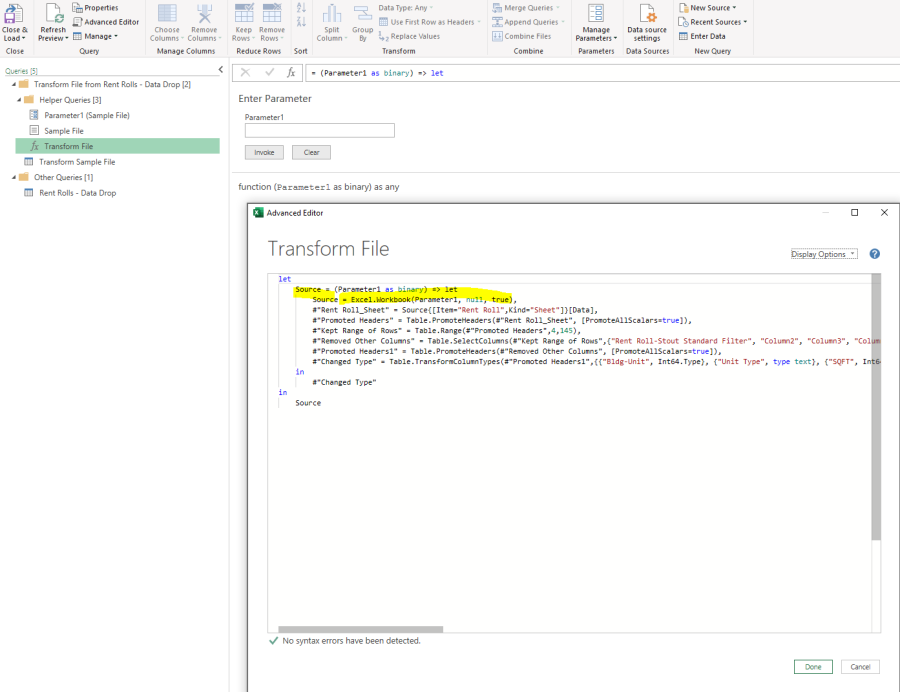Click the Manage Parameters icon

(x=596, y=14)
